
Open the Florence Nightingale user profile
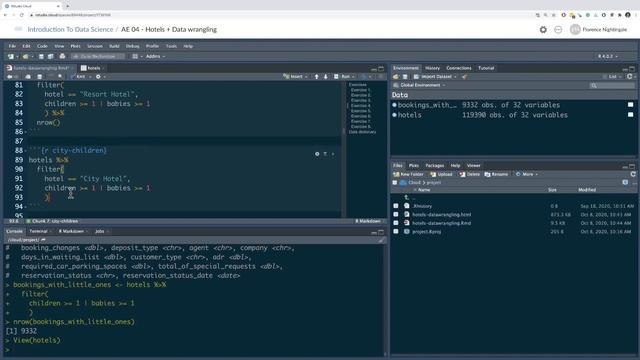click(x=598, y=30)
